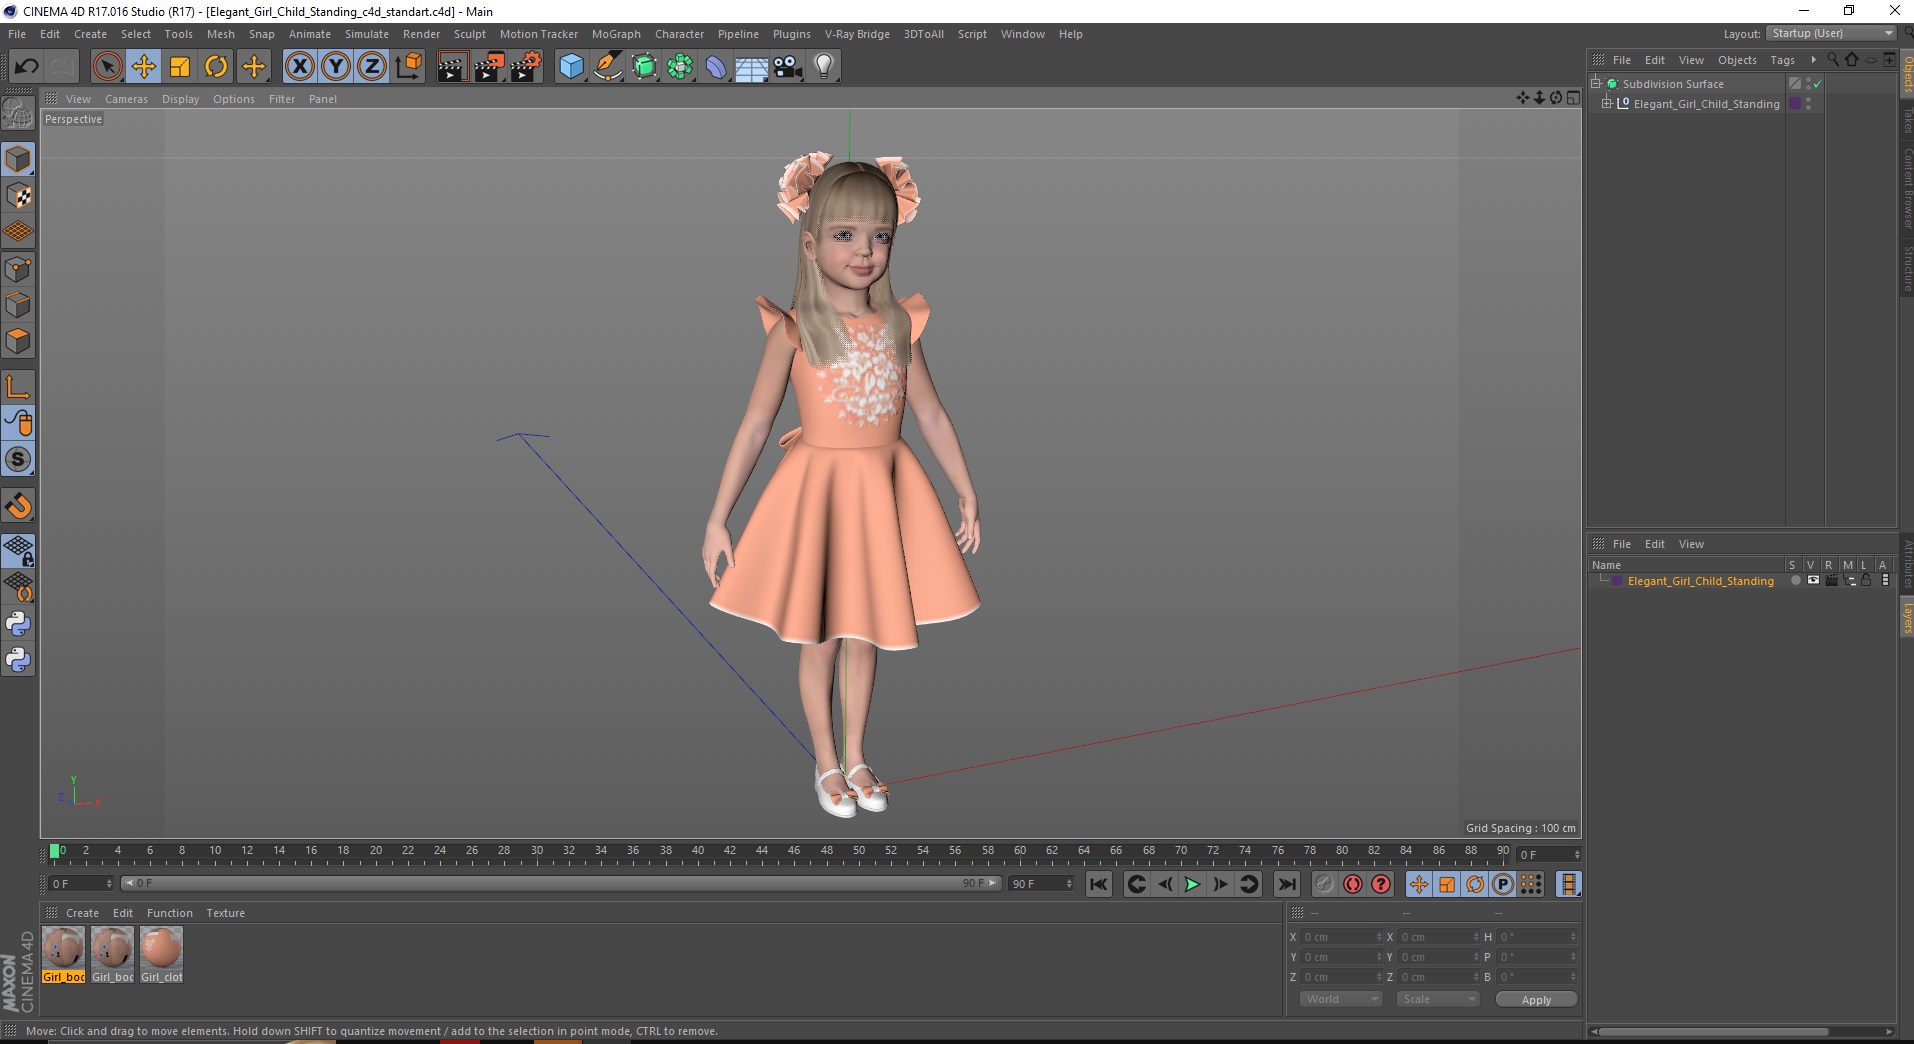This screenshot has height=1044, width=1914.
Task: Toggle coordinate system icon
Action: [x=408, y=67]
